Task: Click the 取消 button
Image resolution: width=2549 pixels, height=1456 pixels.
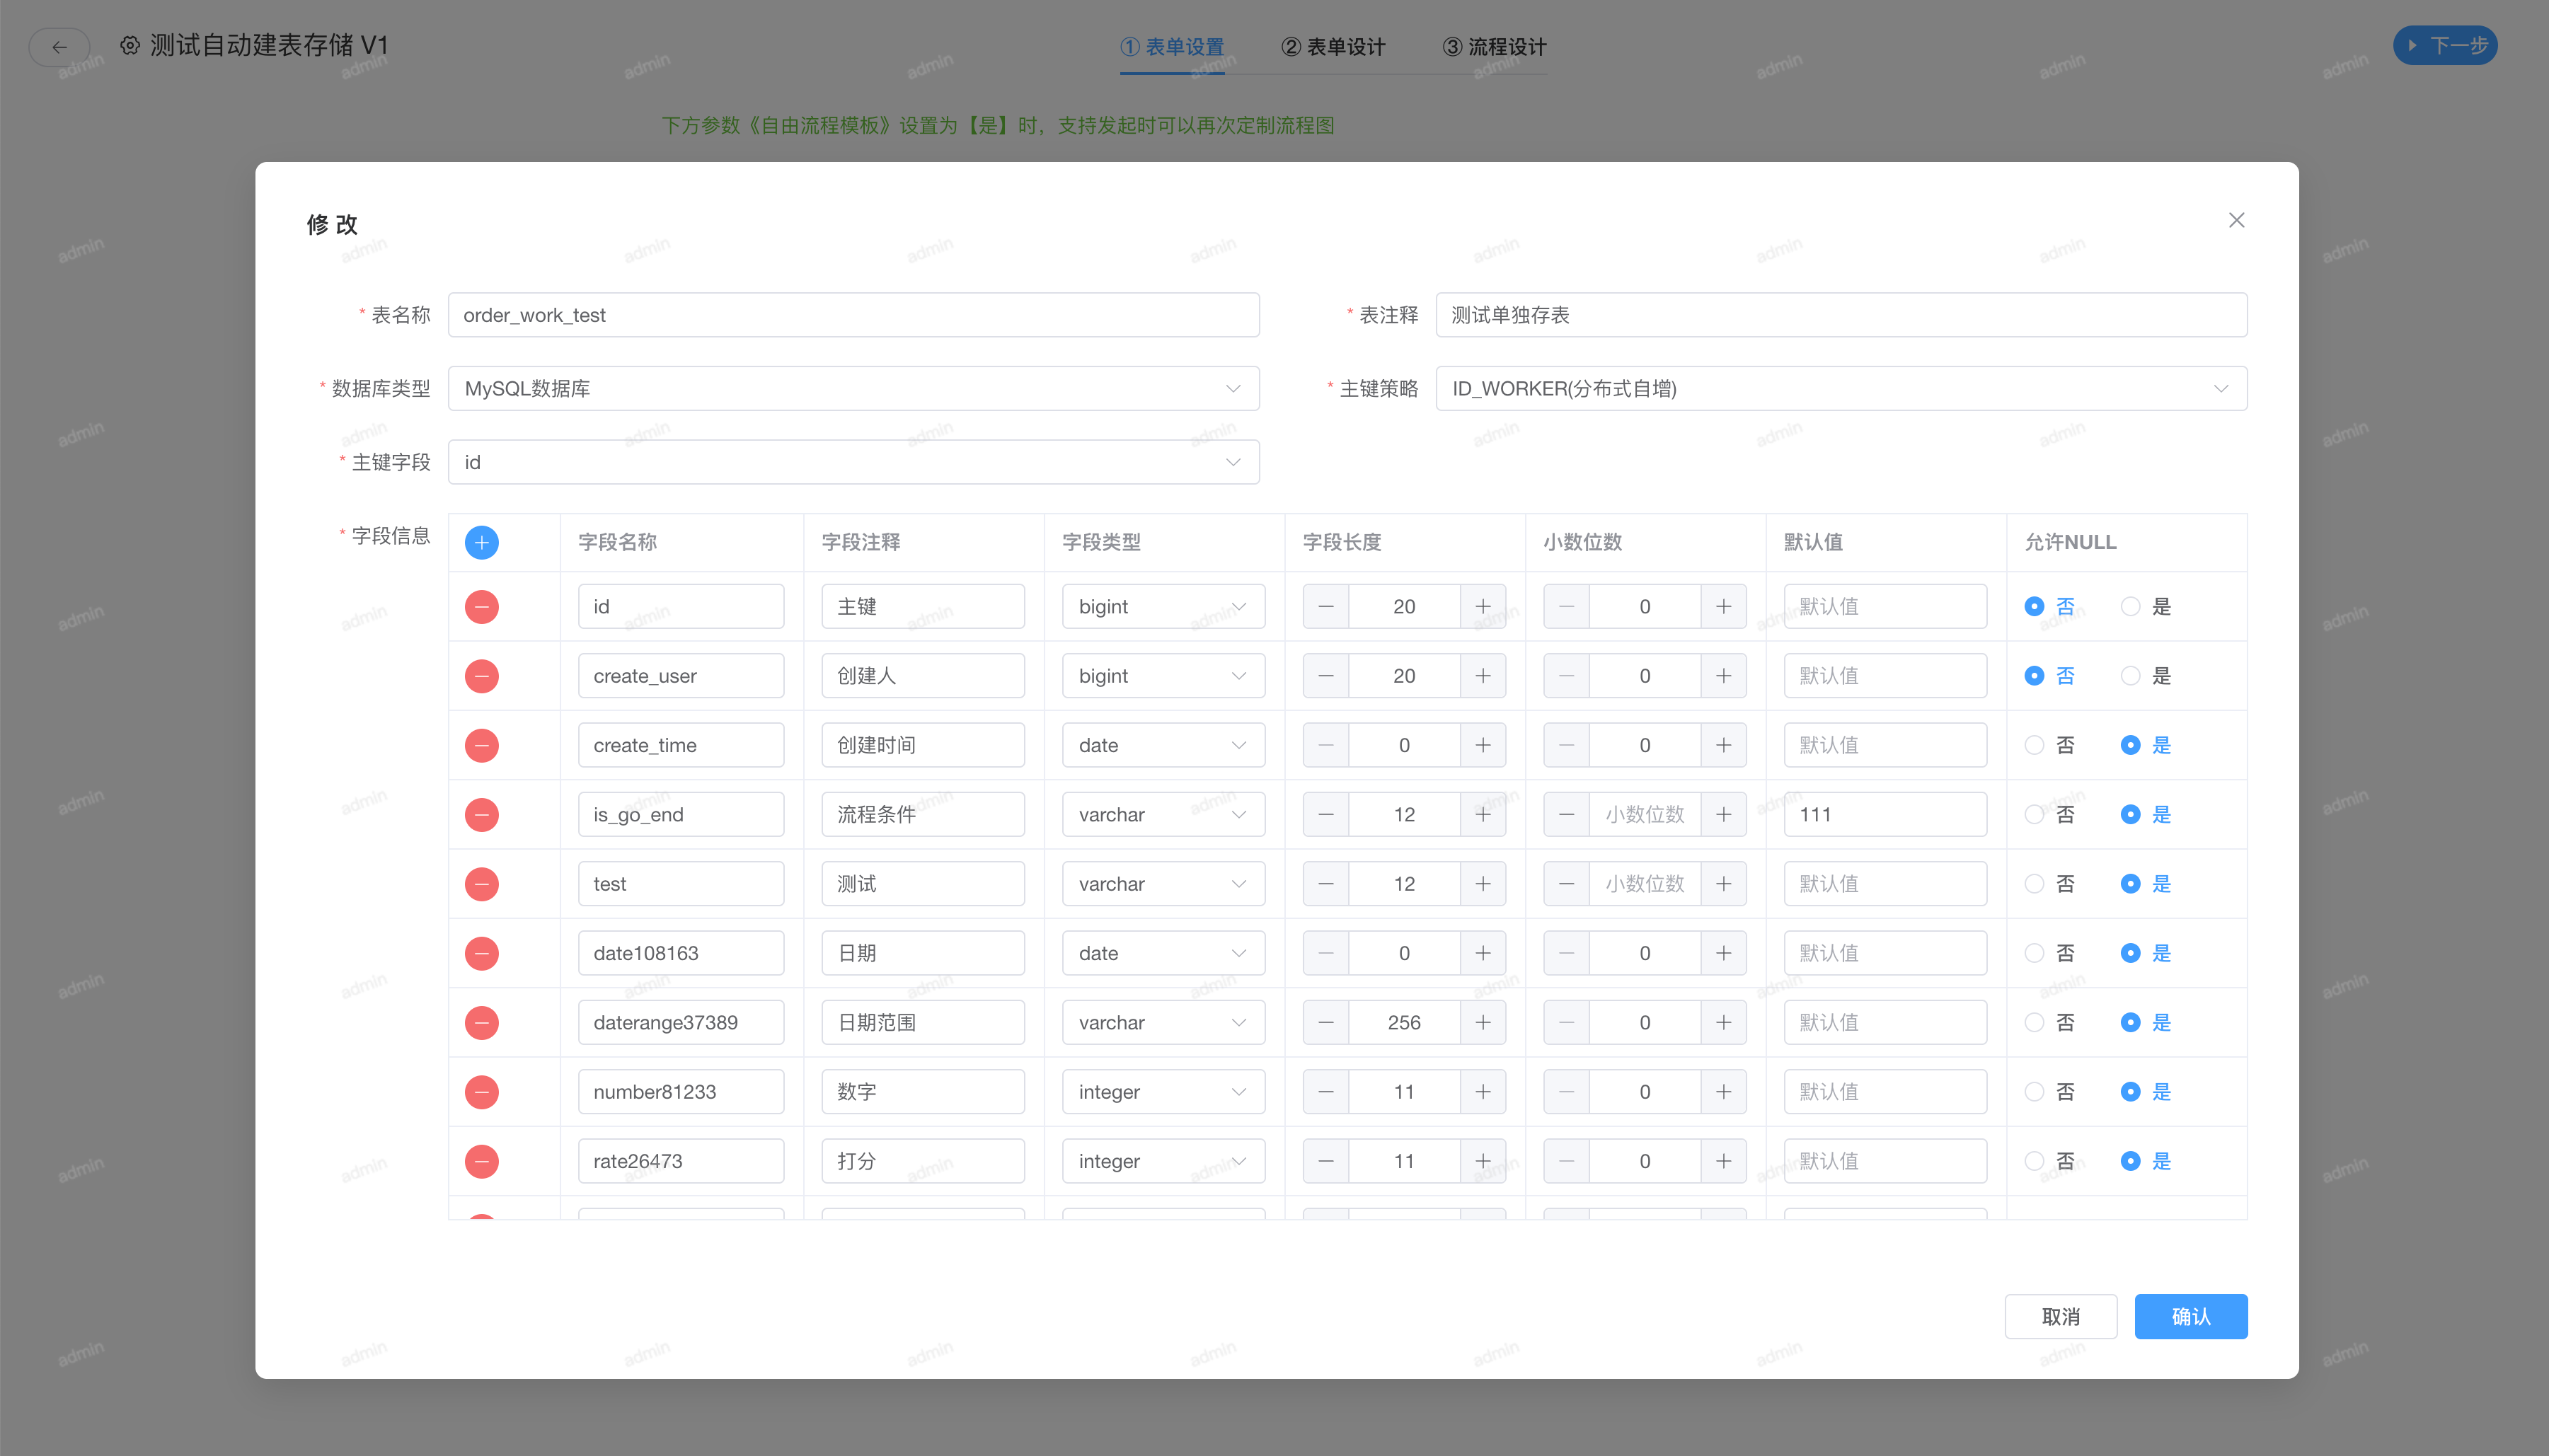Action: [2060, 1316]
